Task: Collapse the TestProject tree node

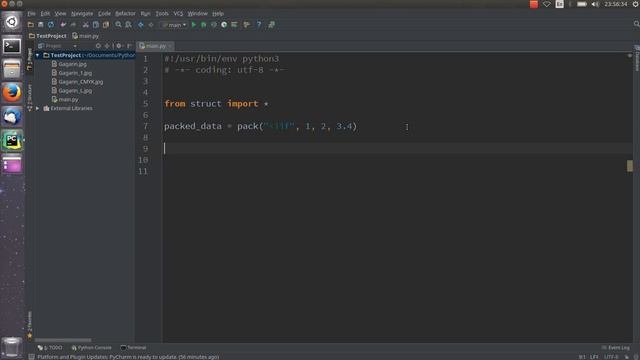Action: (38, 55)
